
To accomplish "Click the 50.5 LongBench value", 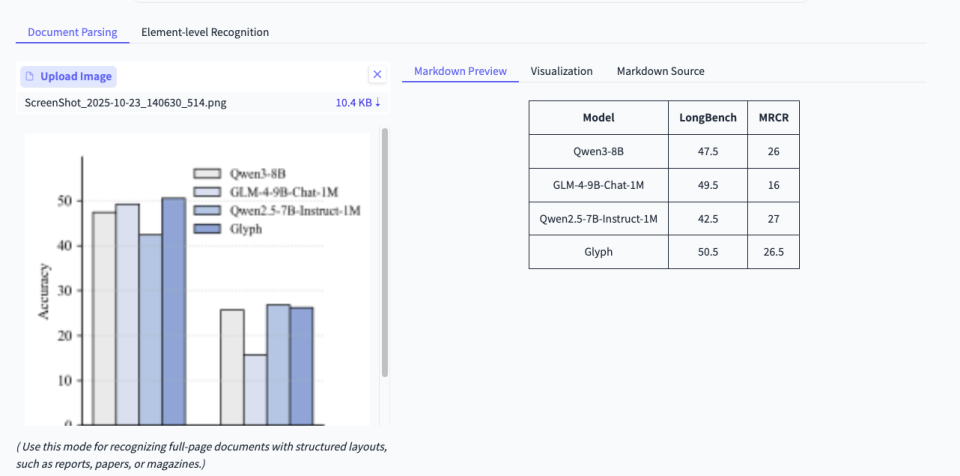I will (x=708, y=251).
